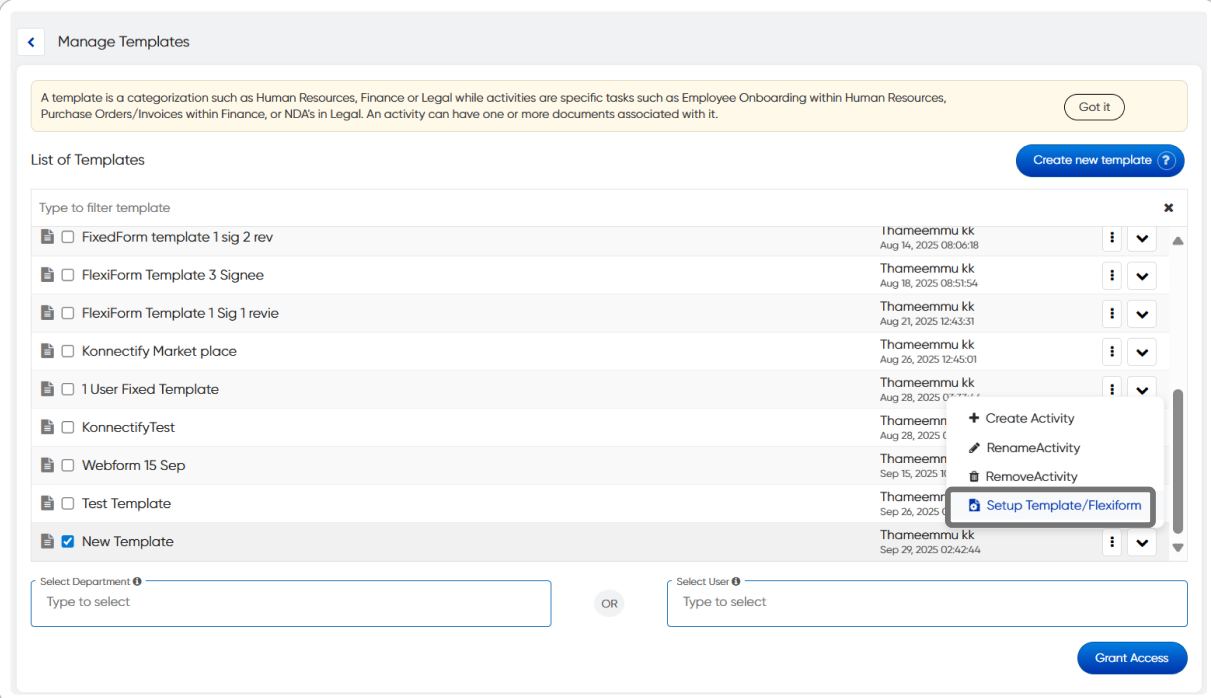
Task: Uncheck the New Template checkbox
Action: 68,542
